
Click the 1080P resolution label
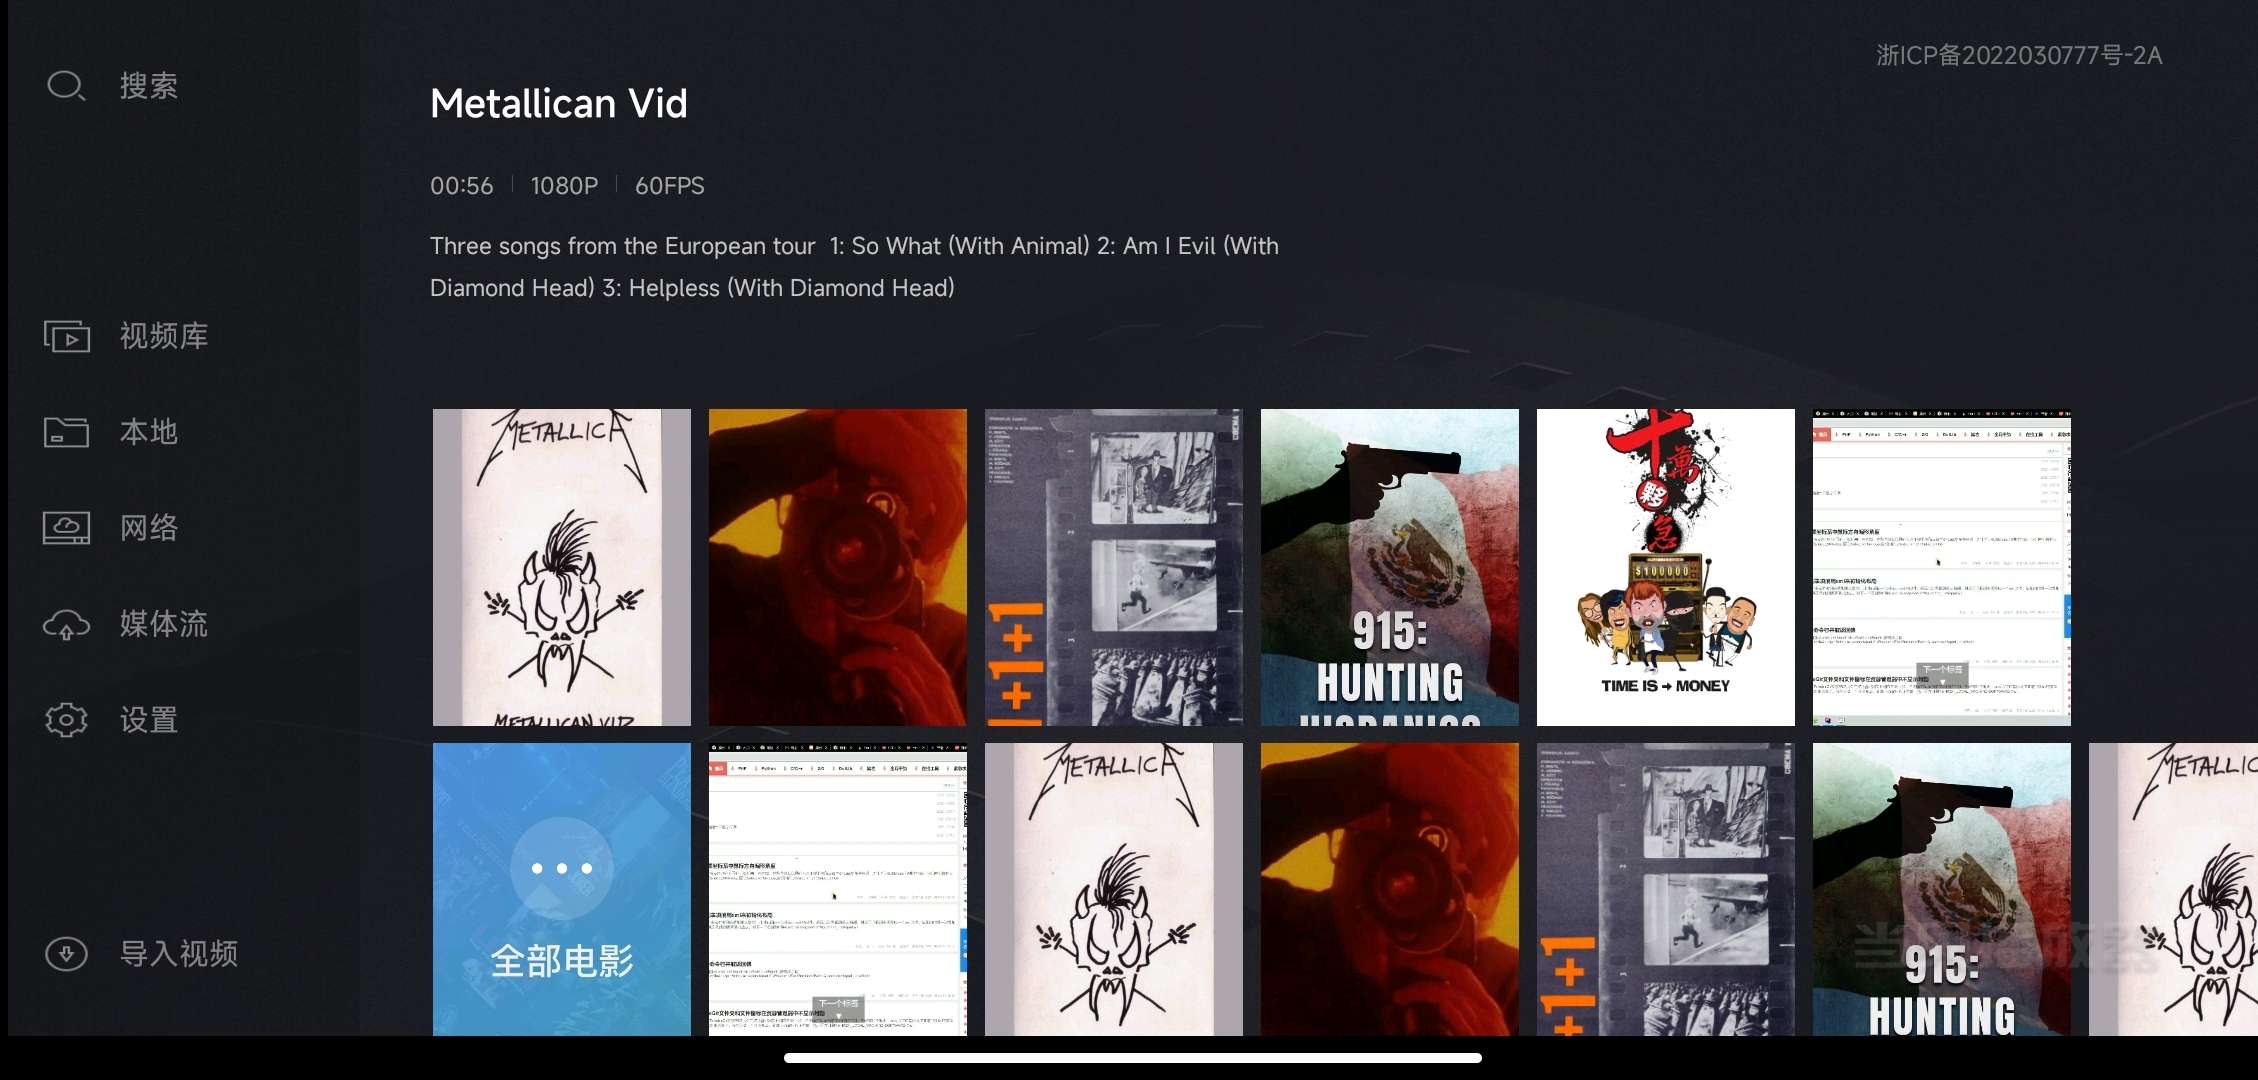pyautogui.click(x=564, y=186)
